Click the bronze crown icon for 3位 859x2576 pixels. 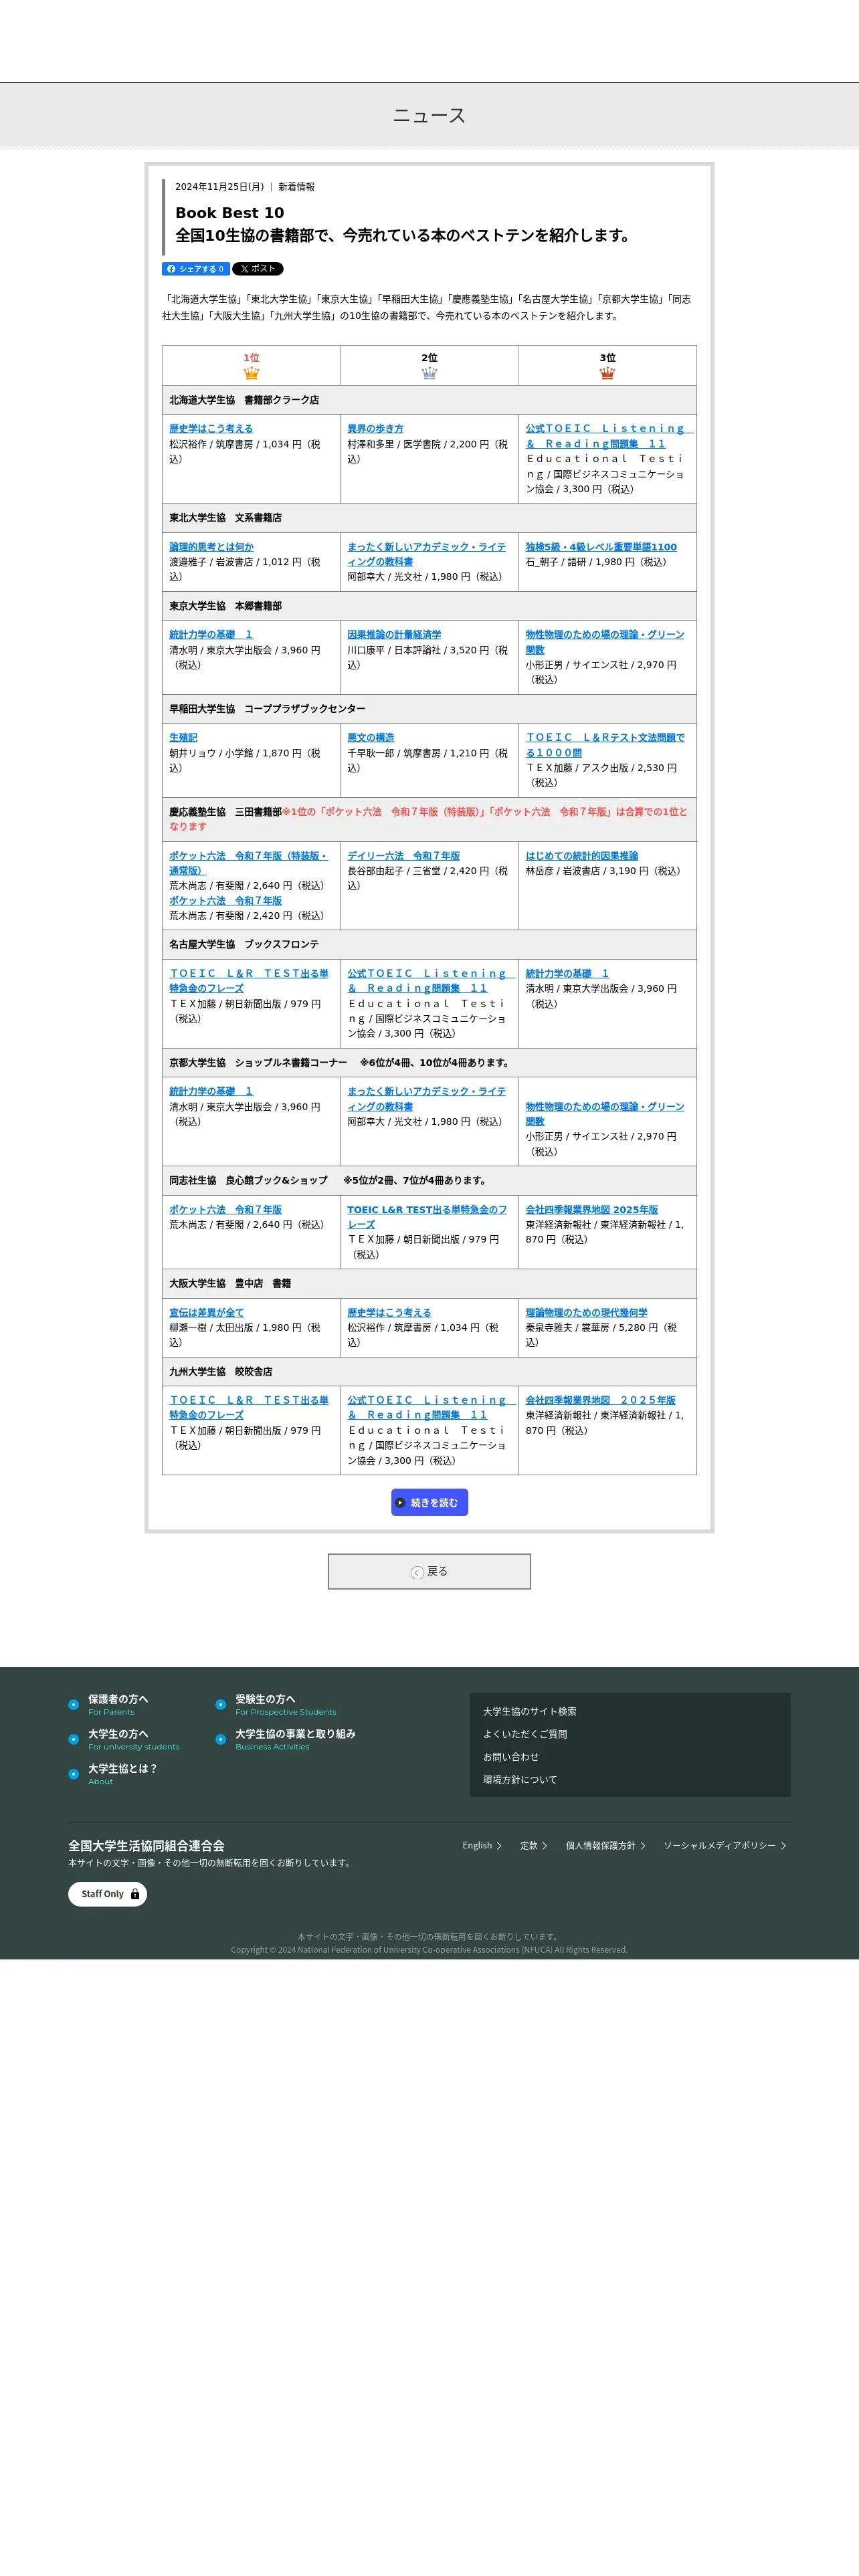(x=607, y=373)
